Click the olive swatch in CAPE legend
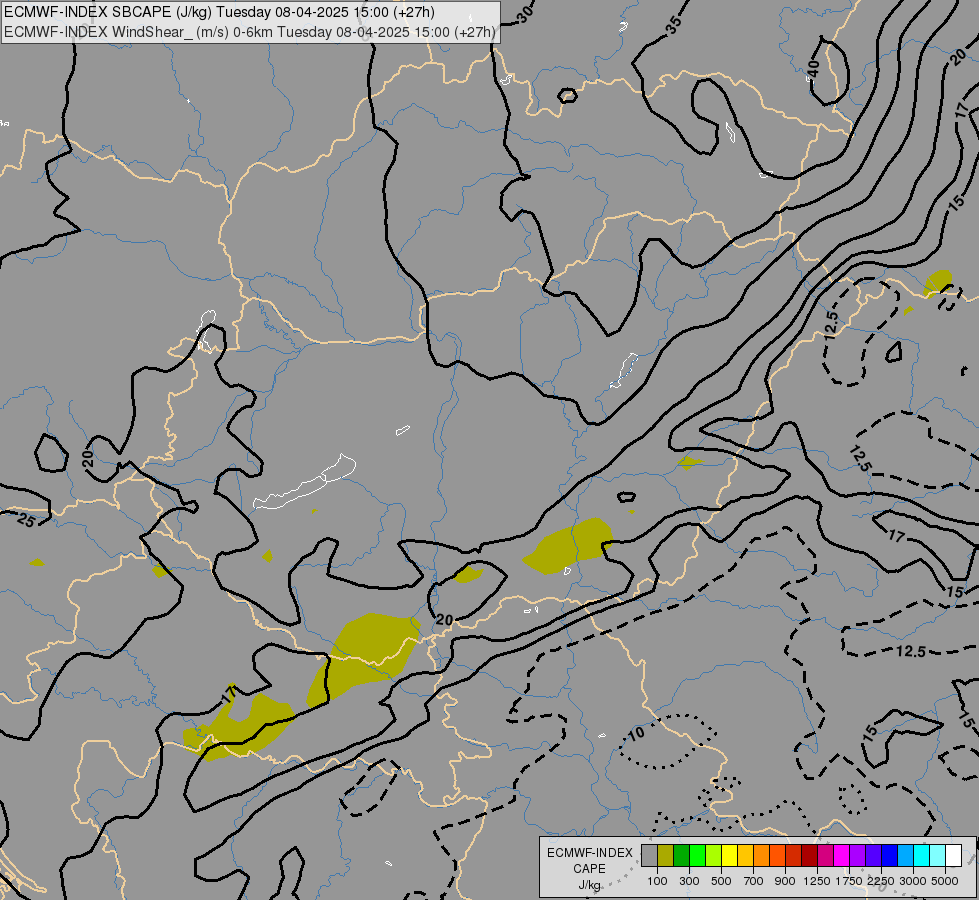This screenshot has width=979, height=900. (666, 855)
